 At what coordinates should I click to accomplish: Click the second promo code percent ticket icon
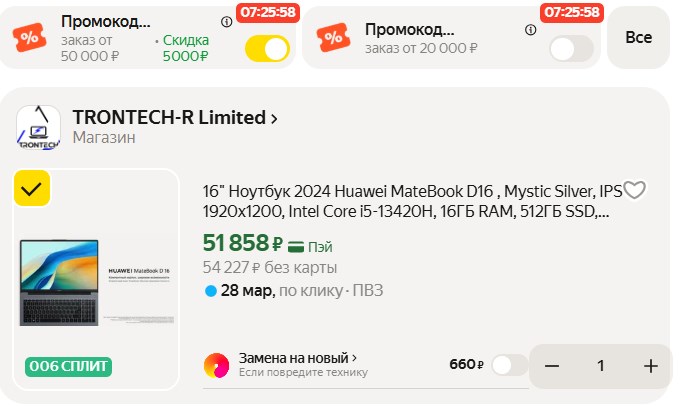(332, 38)
